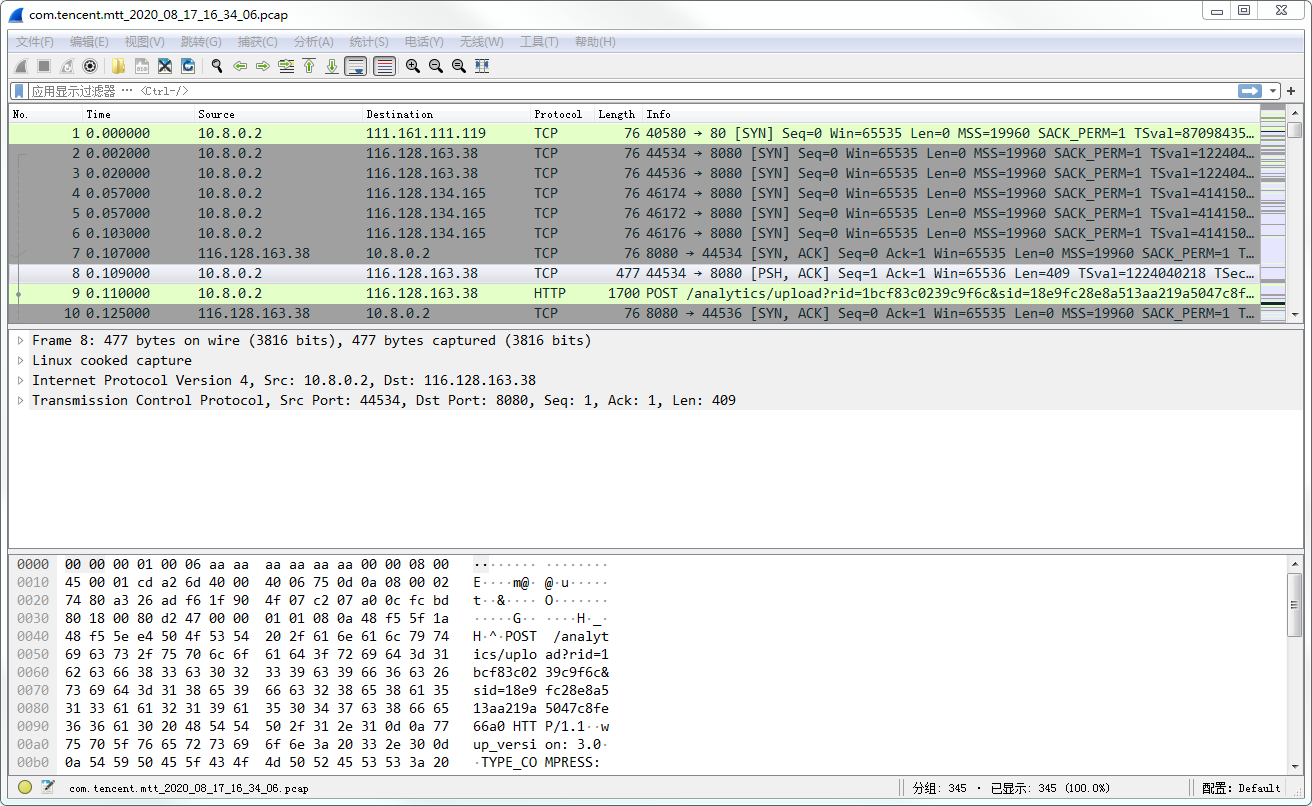Go to next packet green arrow

point(263,66)
